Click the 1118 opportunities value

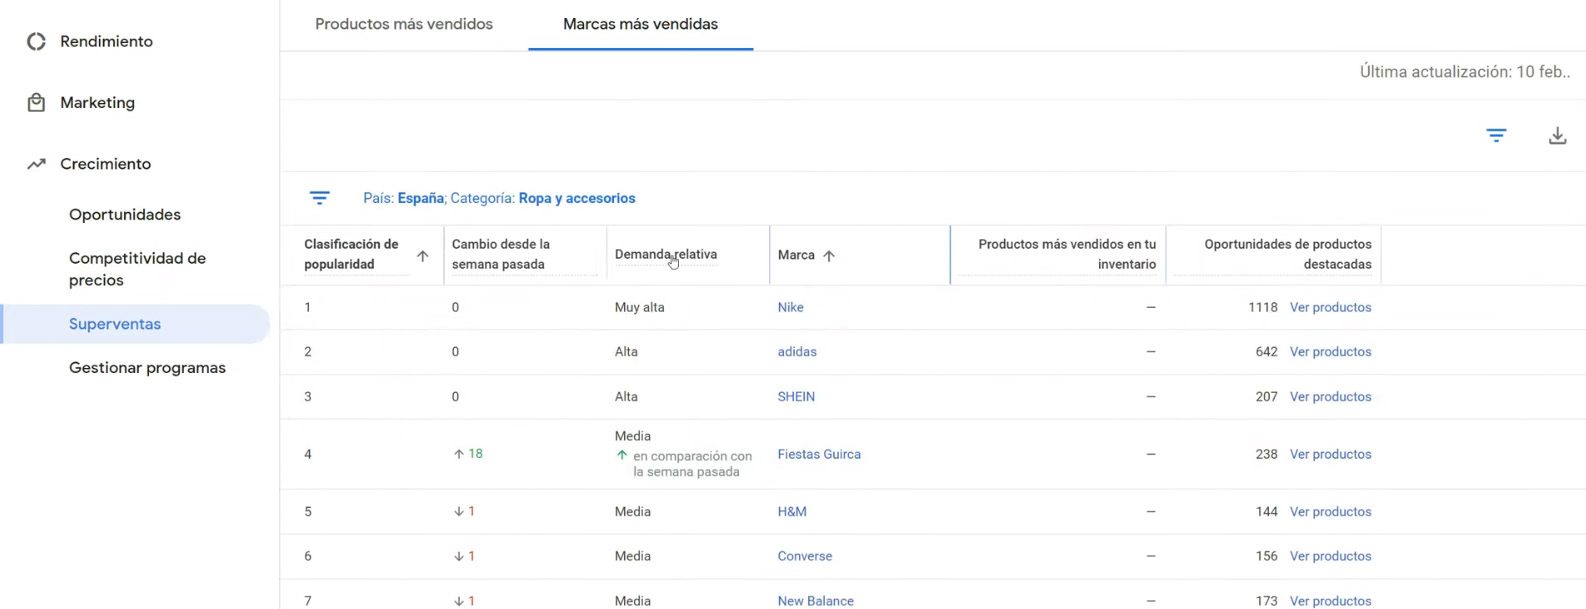1263,307
